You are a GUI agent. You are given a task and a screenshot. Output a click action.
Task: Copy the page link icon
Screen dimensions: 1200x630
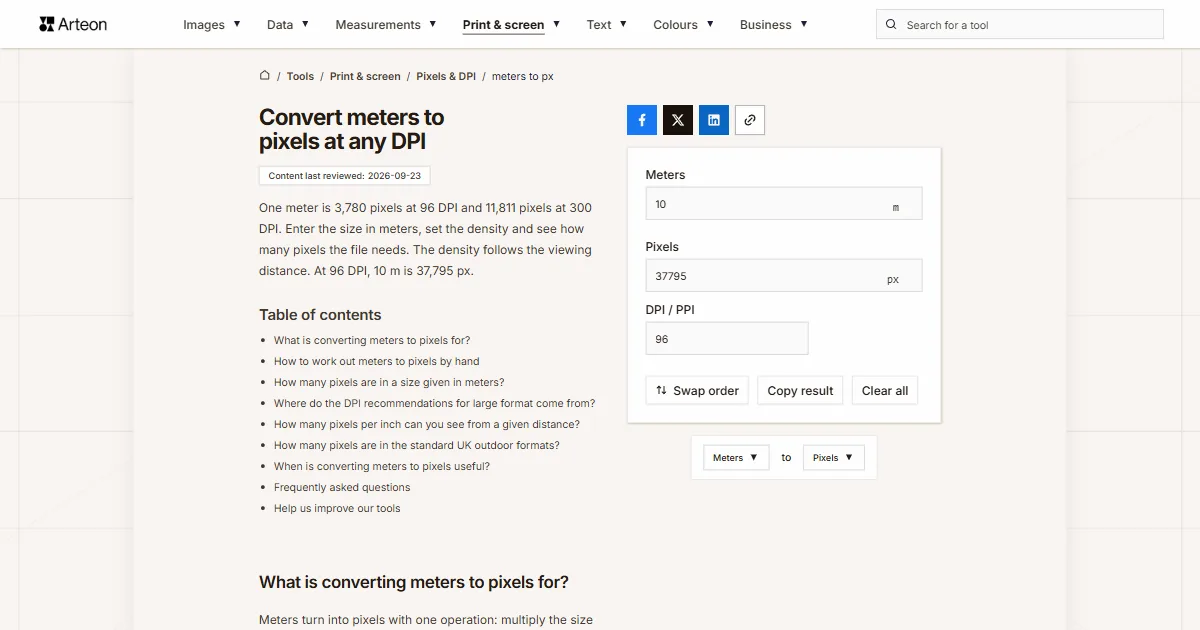click(x=750, y=120)
